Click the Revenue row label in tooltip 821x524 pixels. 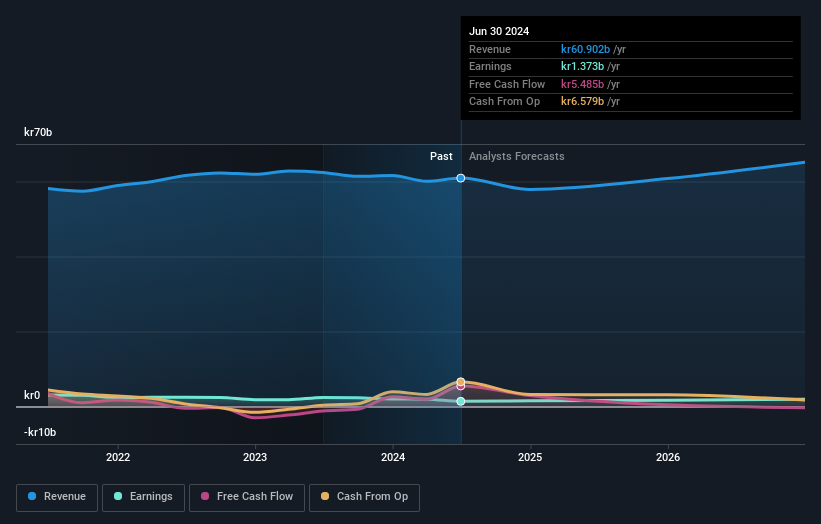[x=490, y=49]
